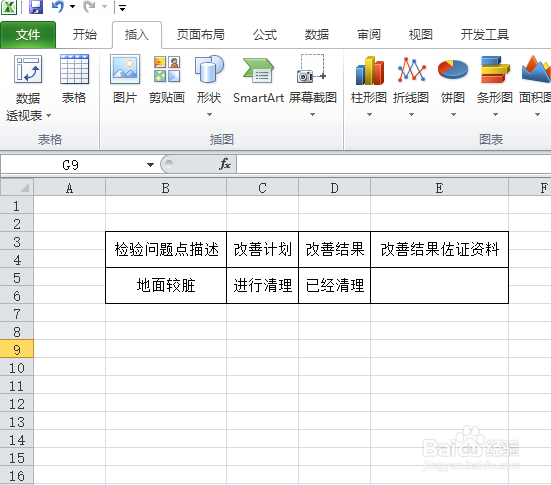Open the Undo history dropdown arrow
The width and height of the screenshot is (551, 485).
(73, 6)
